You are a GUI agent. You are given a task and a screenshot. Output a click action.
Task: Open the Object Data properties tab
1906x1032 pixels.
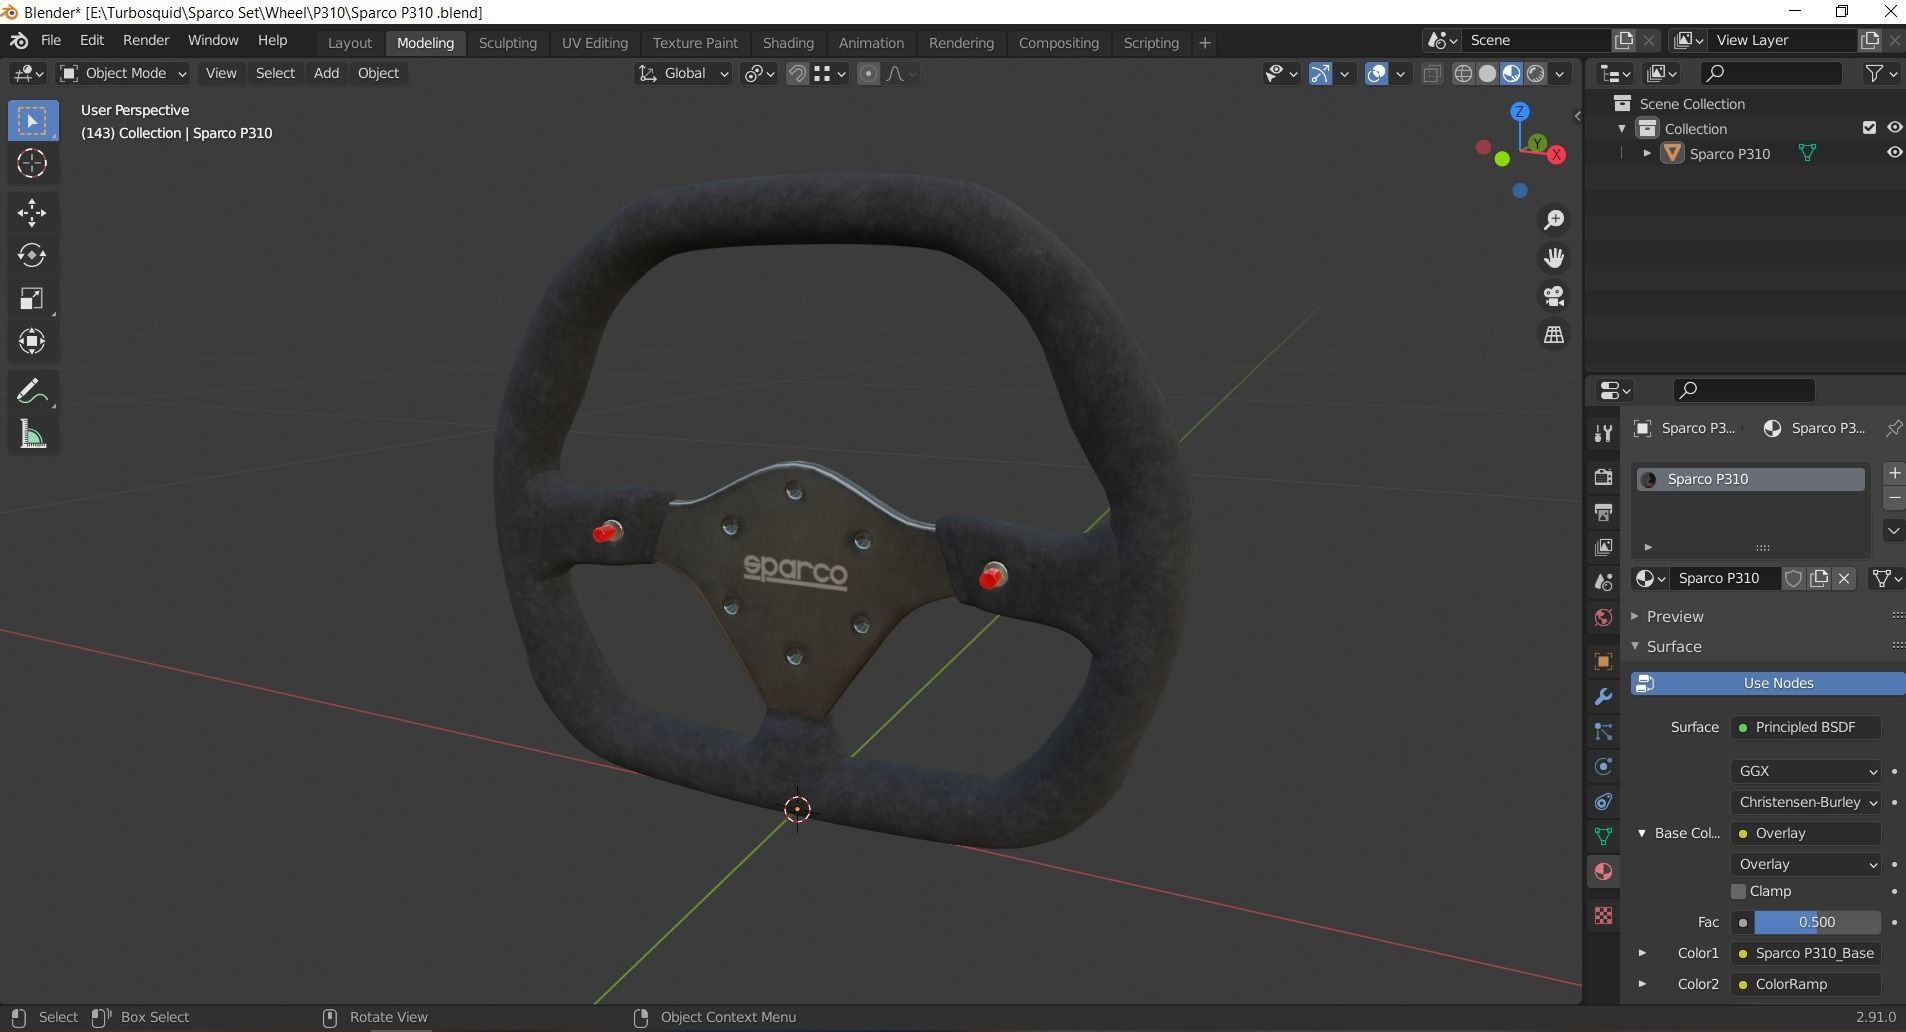coord(1603,836)
